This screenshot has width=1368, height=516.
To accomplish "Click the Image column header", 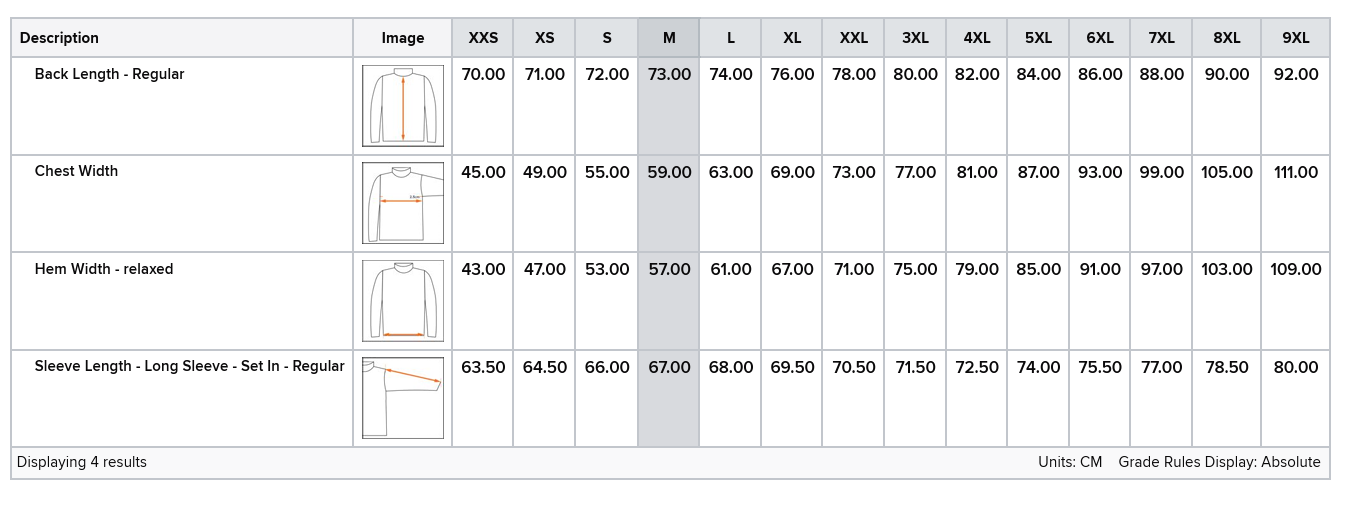I will (x=403, y=38).
